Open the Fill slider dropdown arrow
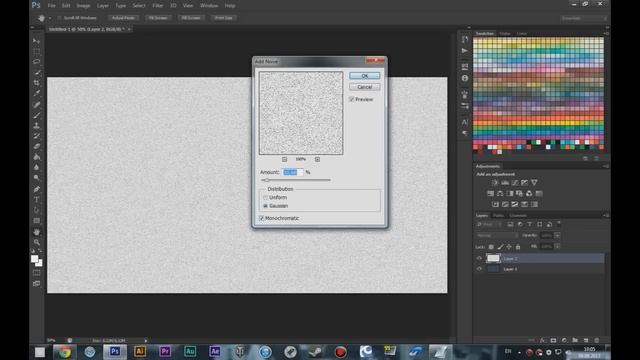The image size is (640, 360). 557,247
